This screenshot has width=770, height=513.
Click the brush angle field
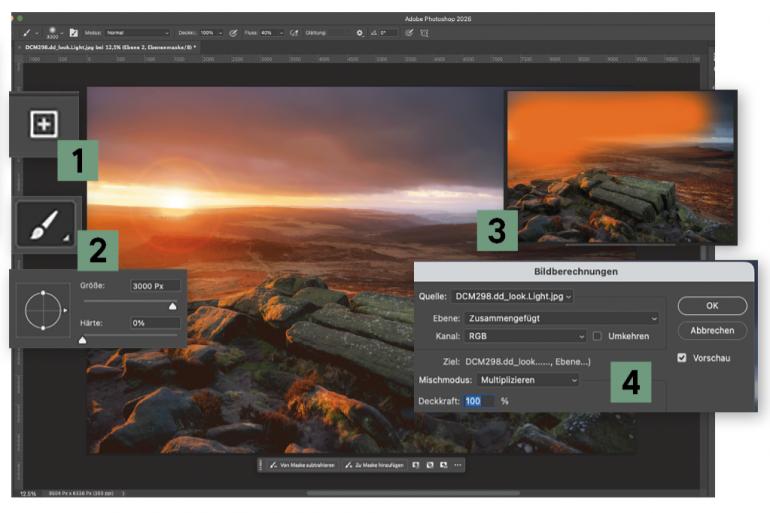tap(388, 33)
